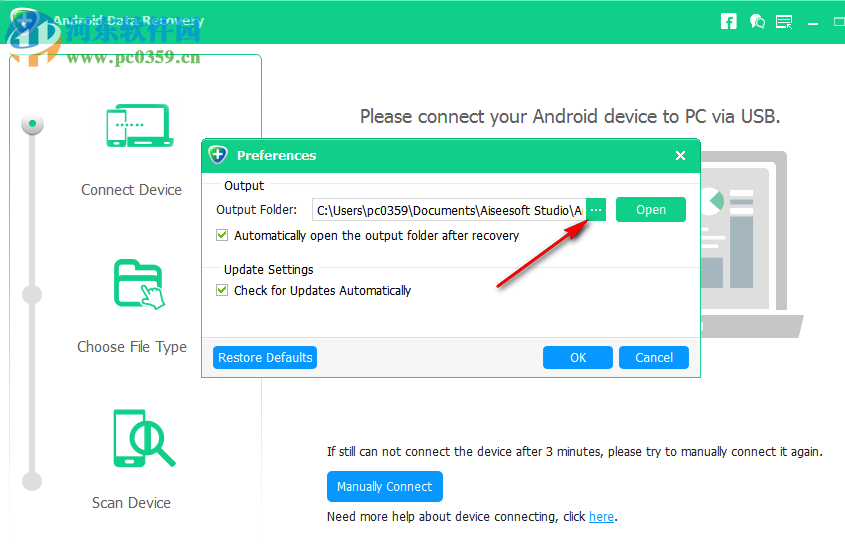Minimize the Android Data Recovery window
This screenshot has width=845, height=554.
tap(813, 23)
